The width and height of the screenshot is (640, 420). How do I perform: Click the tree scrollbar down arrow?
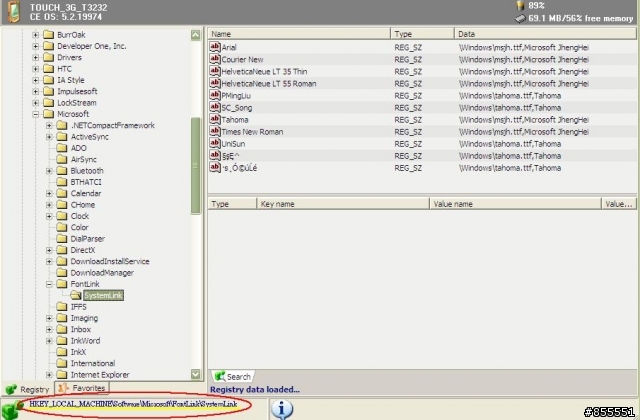tap(196, 374)
